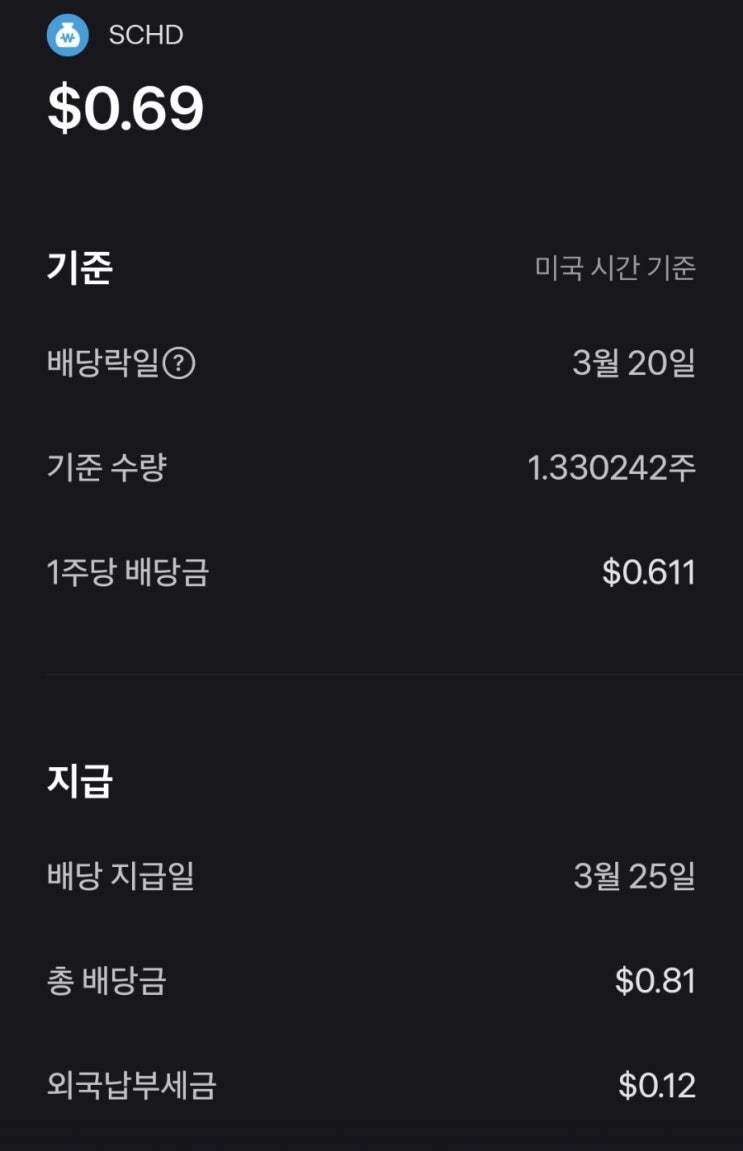The height and width of the screenshot is (1151, 743).
Task: Select the 3월 20일 ex-dividend date
Action: point(633,363)
